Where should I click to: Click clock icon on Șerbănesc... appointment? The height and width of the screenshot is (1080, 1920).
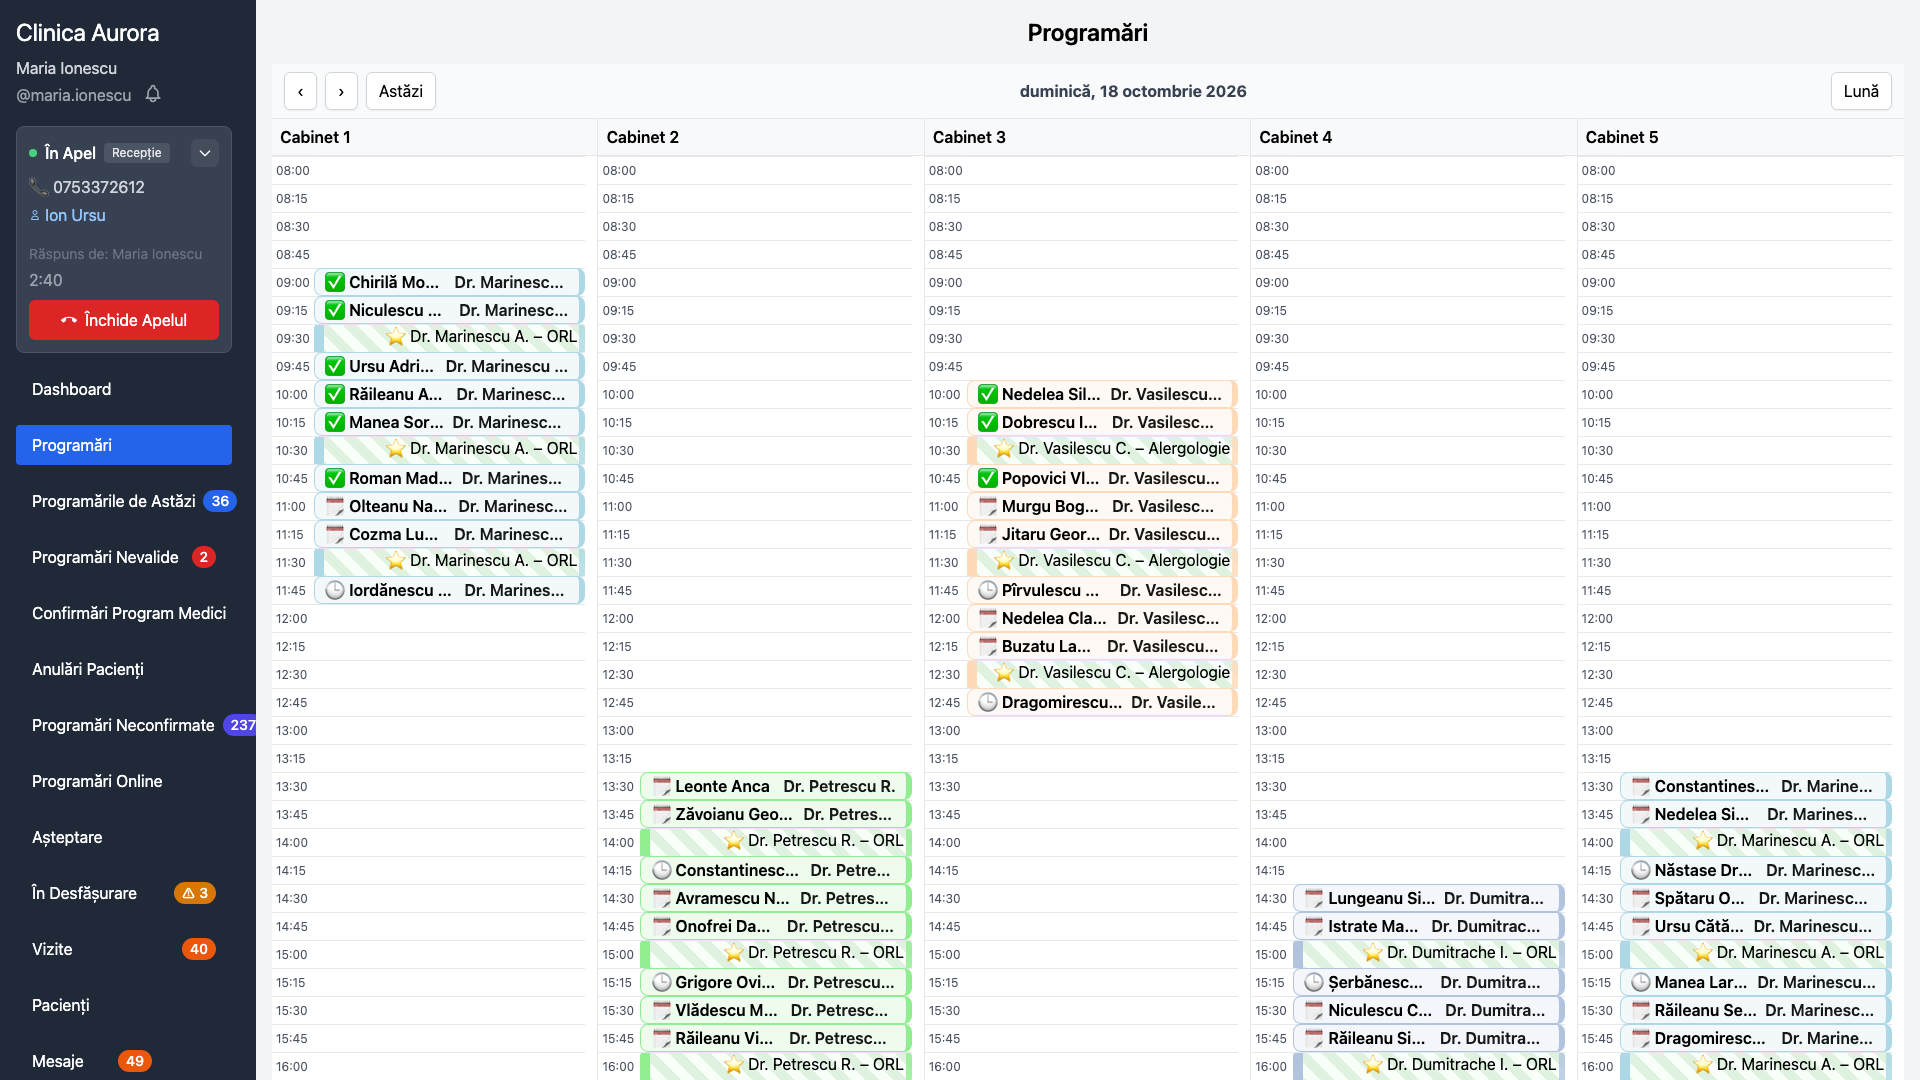(x=1314, y=982)
